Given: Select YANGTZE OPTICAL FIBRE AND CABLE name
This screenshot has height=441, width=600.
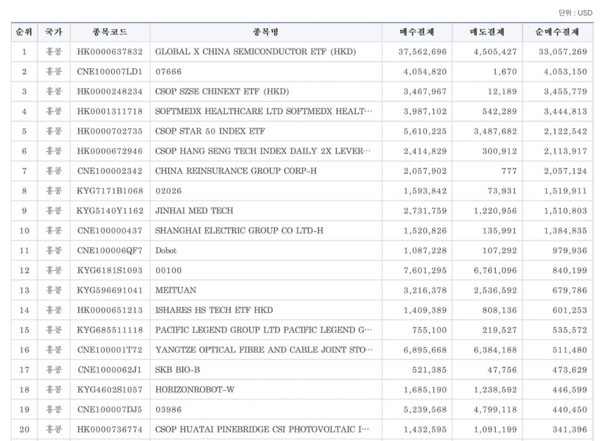Looking at the screenshot, I should coord(263,350).
